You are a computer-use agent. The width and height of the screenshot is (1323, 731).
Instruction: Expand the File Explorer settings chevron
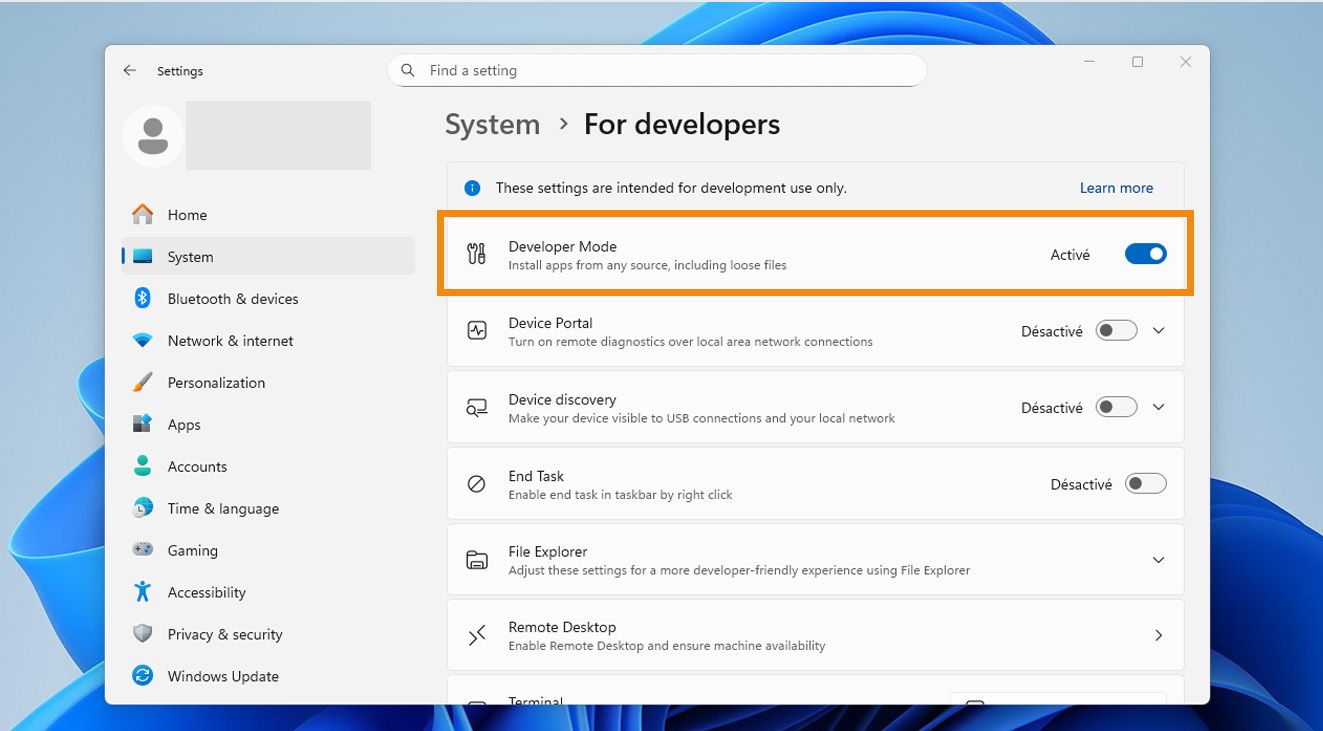tap(1159, 560)
